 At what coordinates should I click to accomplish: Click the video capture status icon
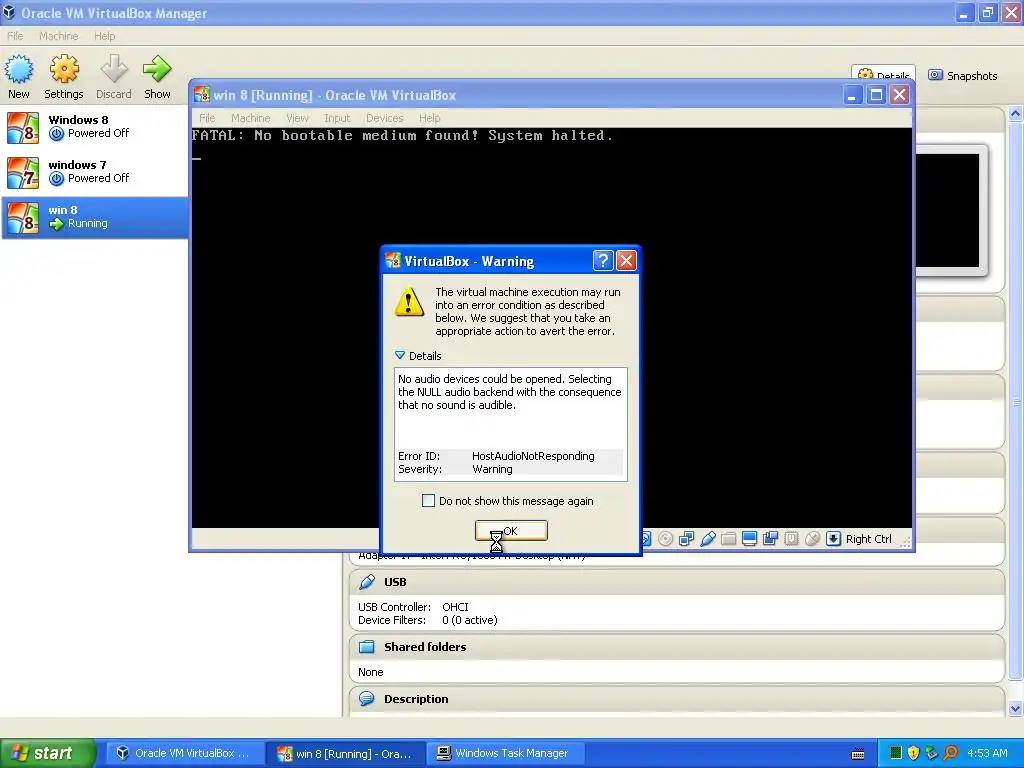pyautogui.click(x=771, y=539)
